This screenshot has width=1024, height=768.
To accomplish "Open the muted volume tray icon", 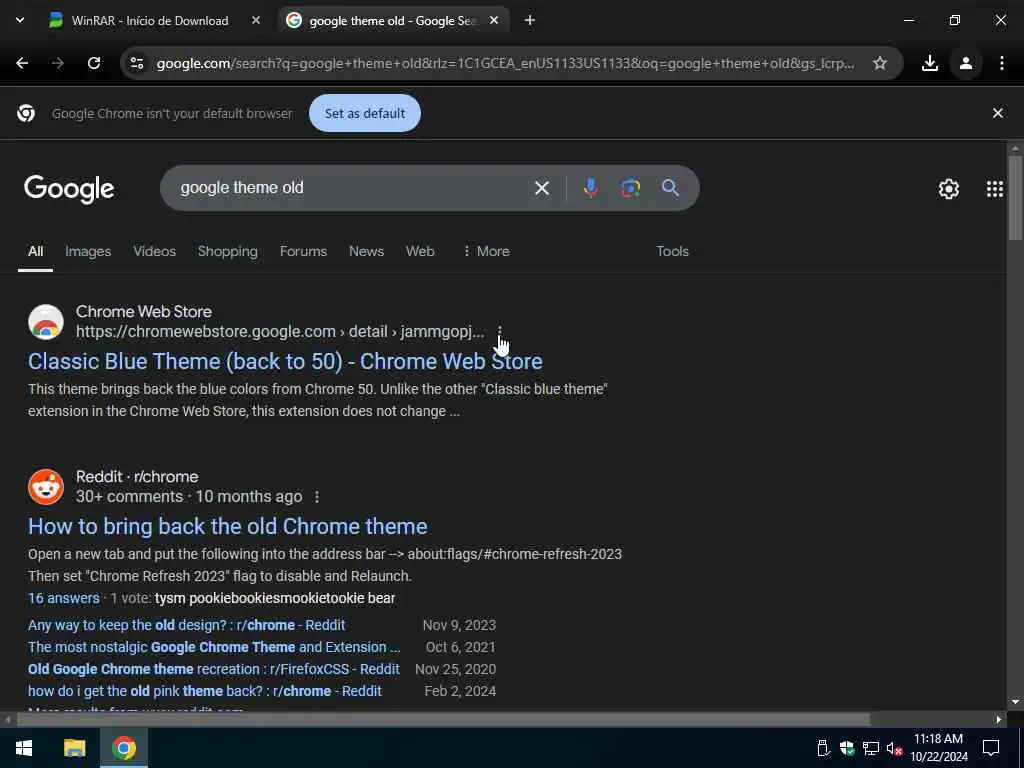I will pos(894,748).
